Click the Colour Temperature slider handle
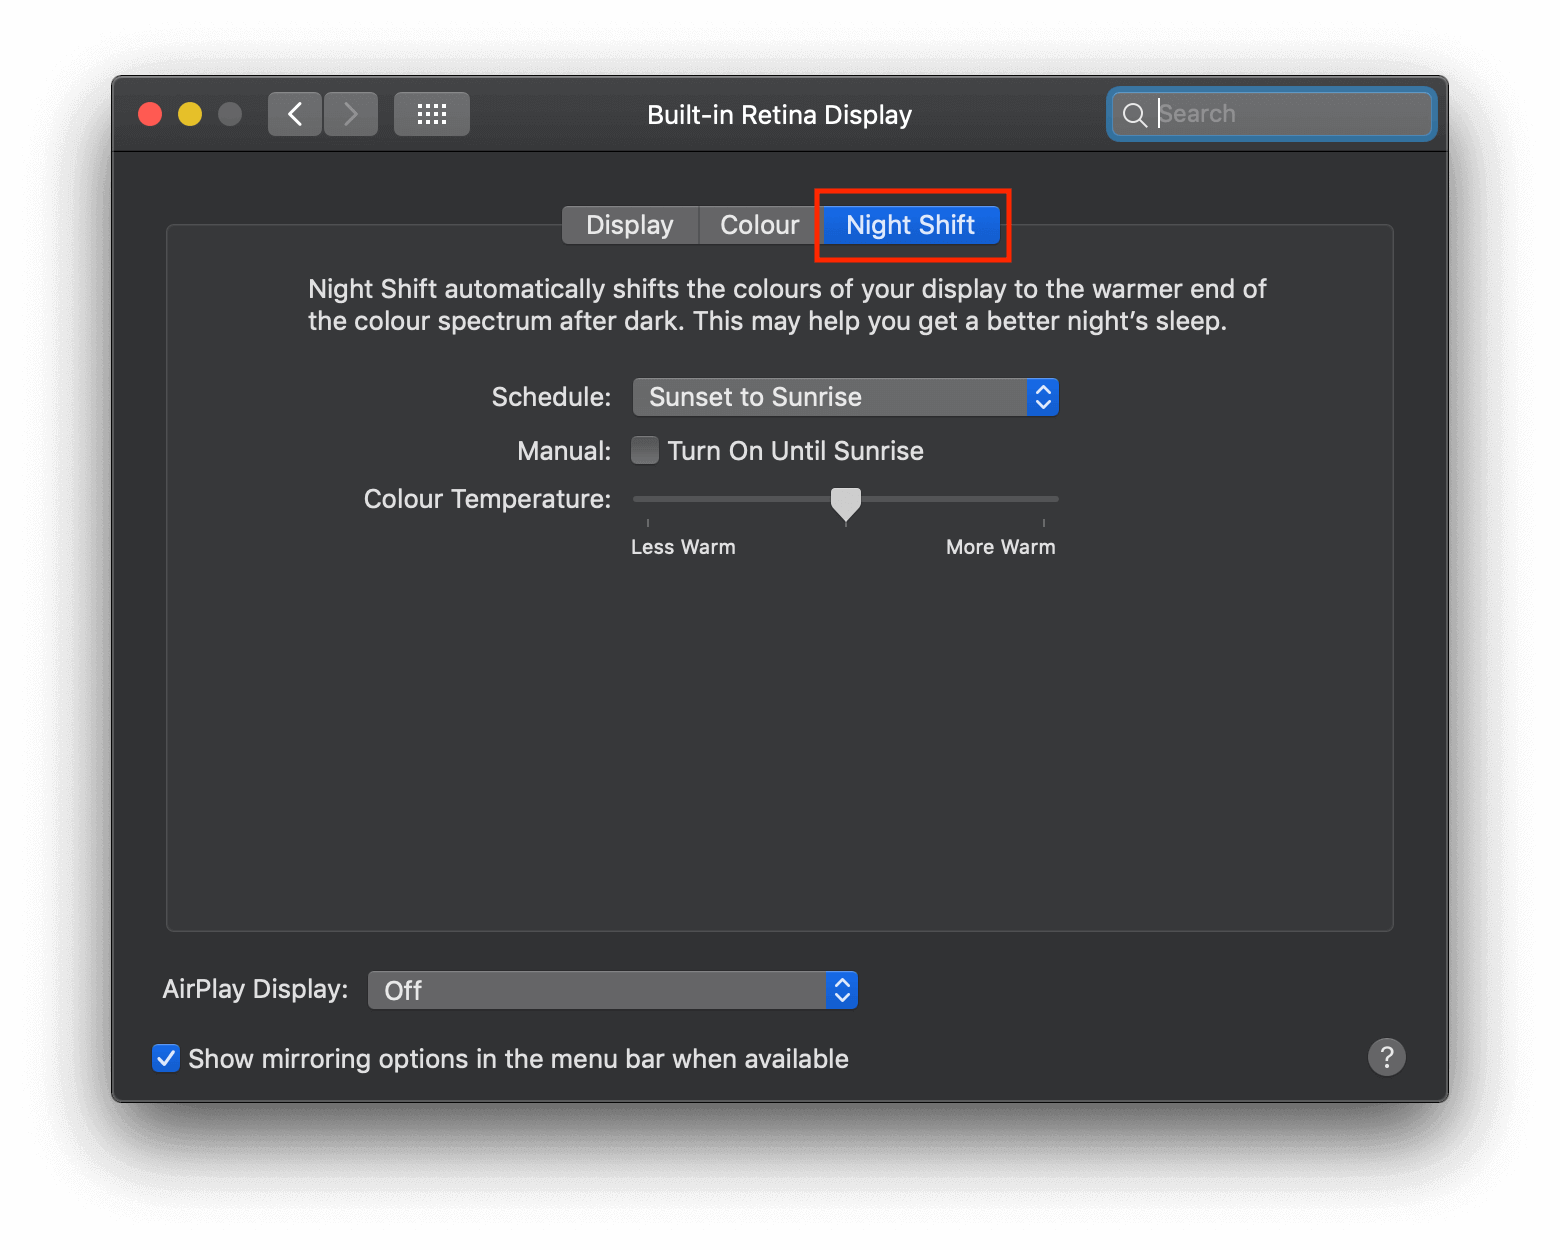Screen dimensions: 1560x1250 click(846, 503)
